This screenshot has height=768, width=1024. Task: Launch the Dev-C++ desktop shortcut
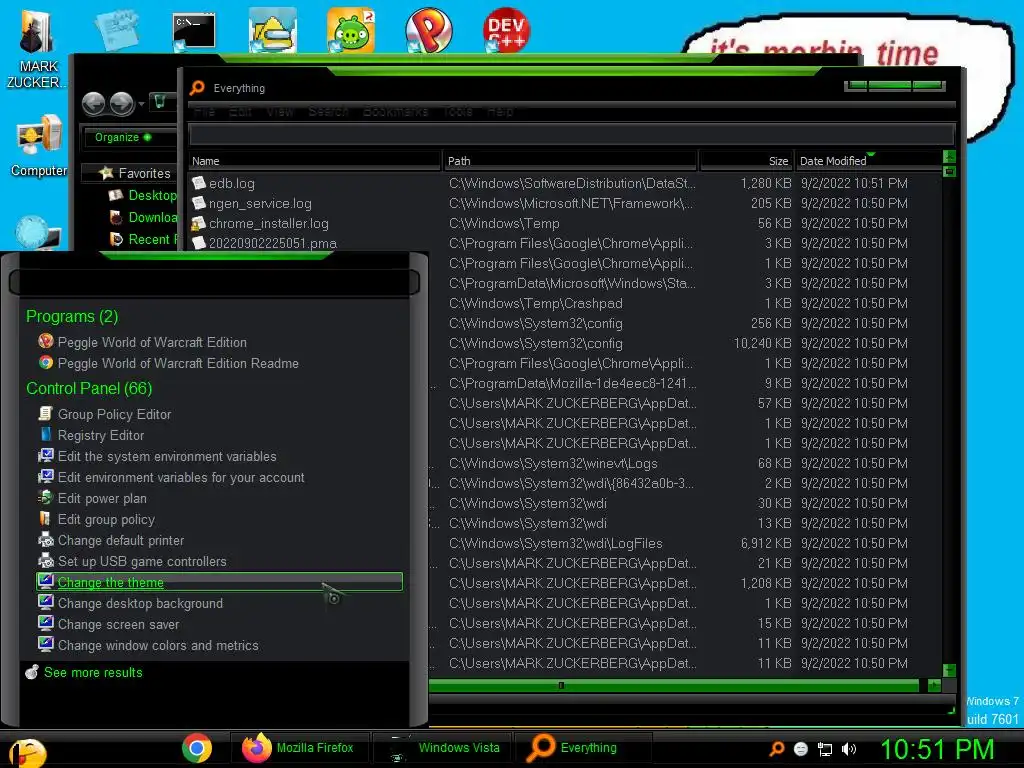point(506,30)
